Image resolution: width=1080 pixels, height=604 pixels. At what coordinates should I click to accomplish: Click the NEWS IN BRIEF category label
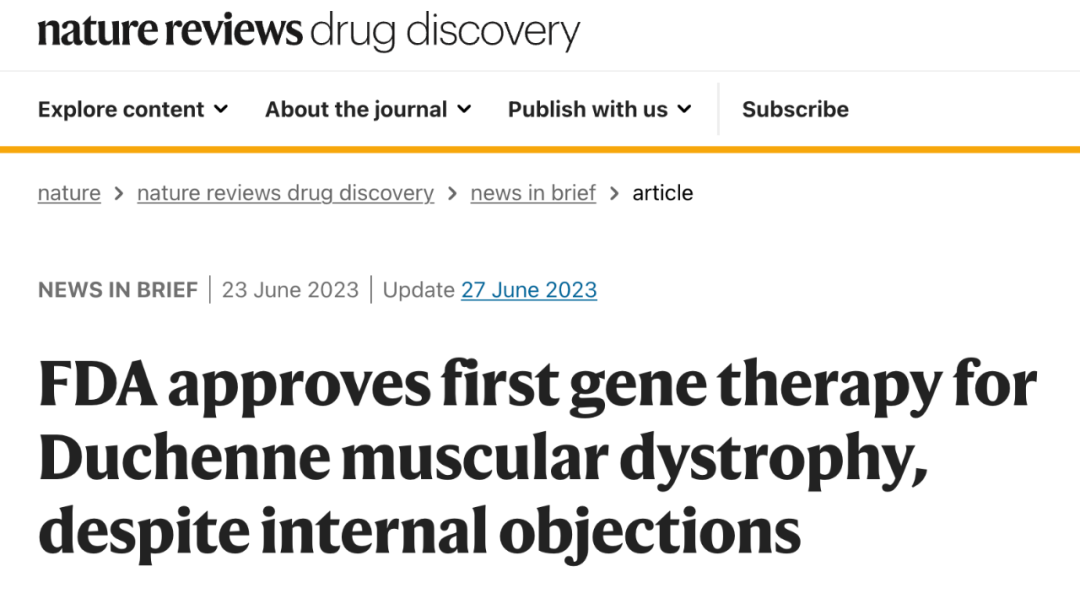(x=117, y=290)
